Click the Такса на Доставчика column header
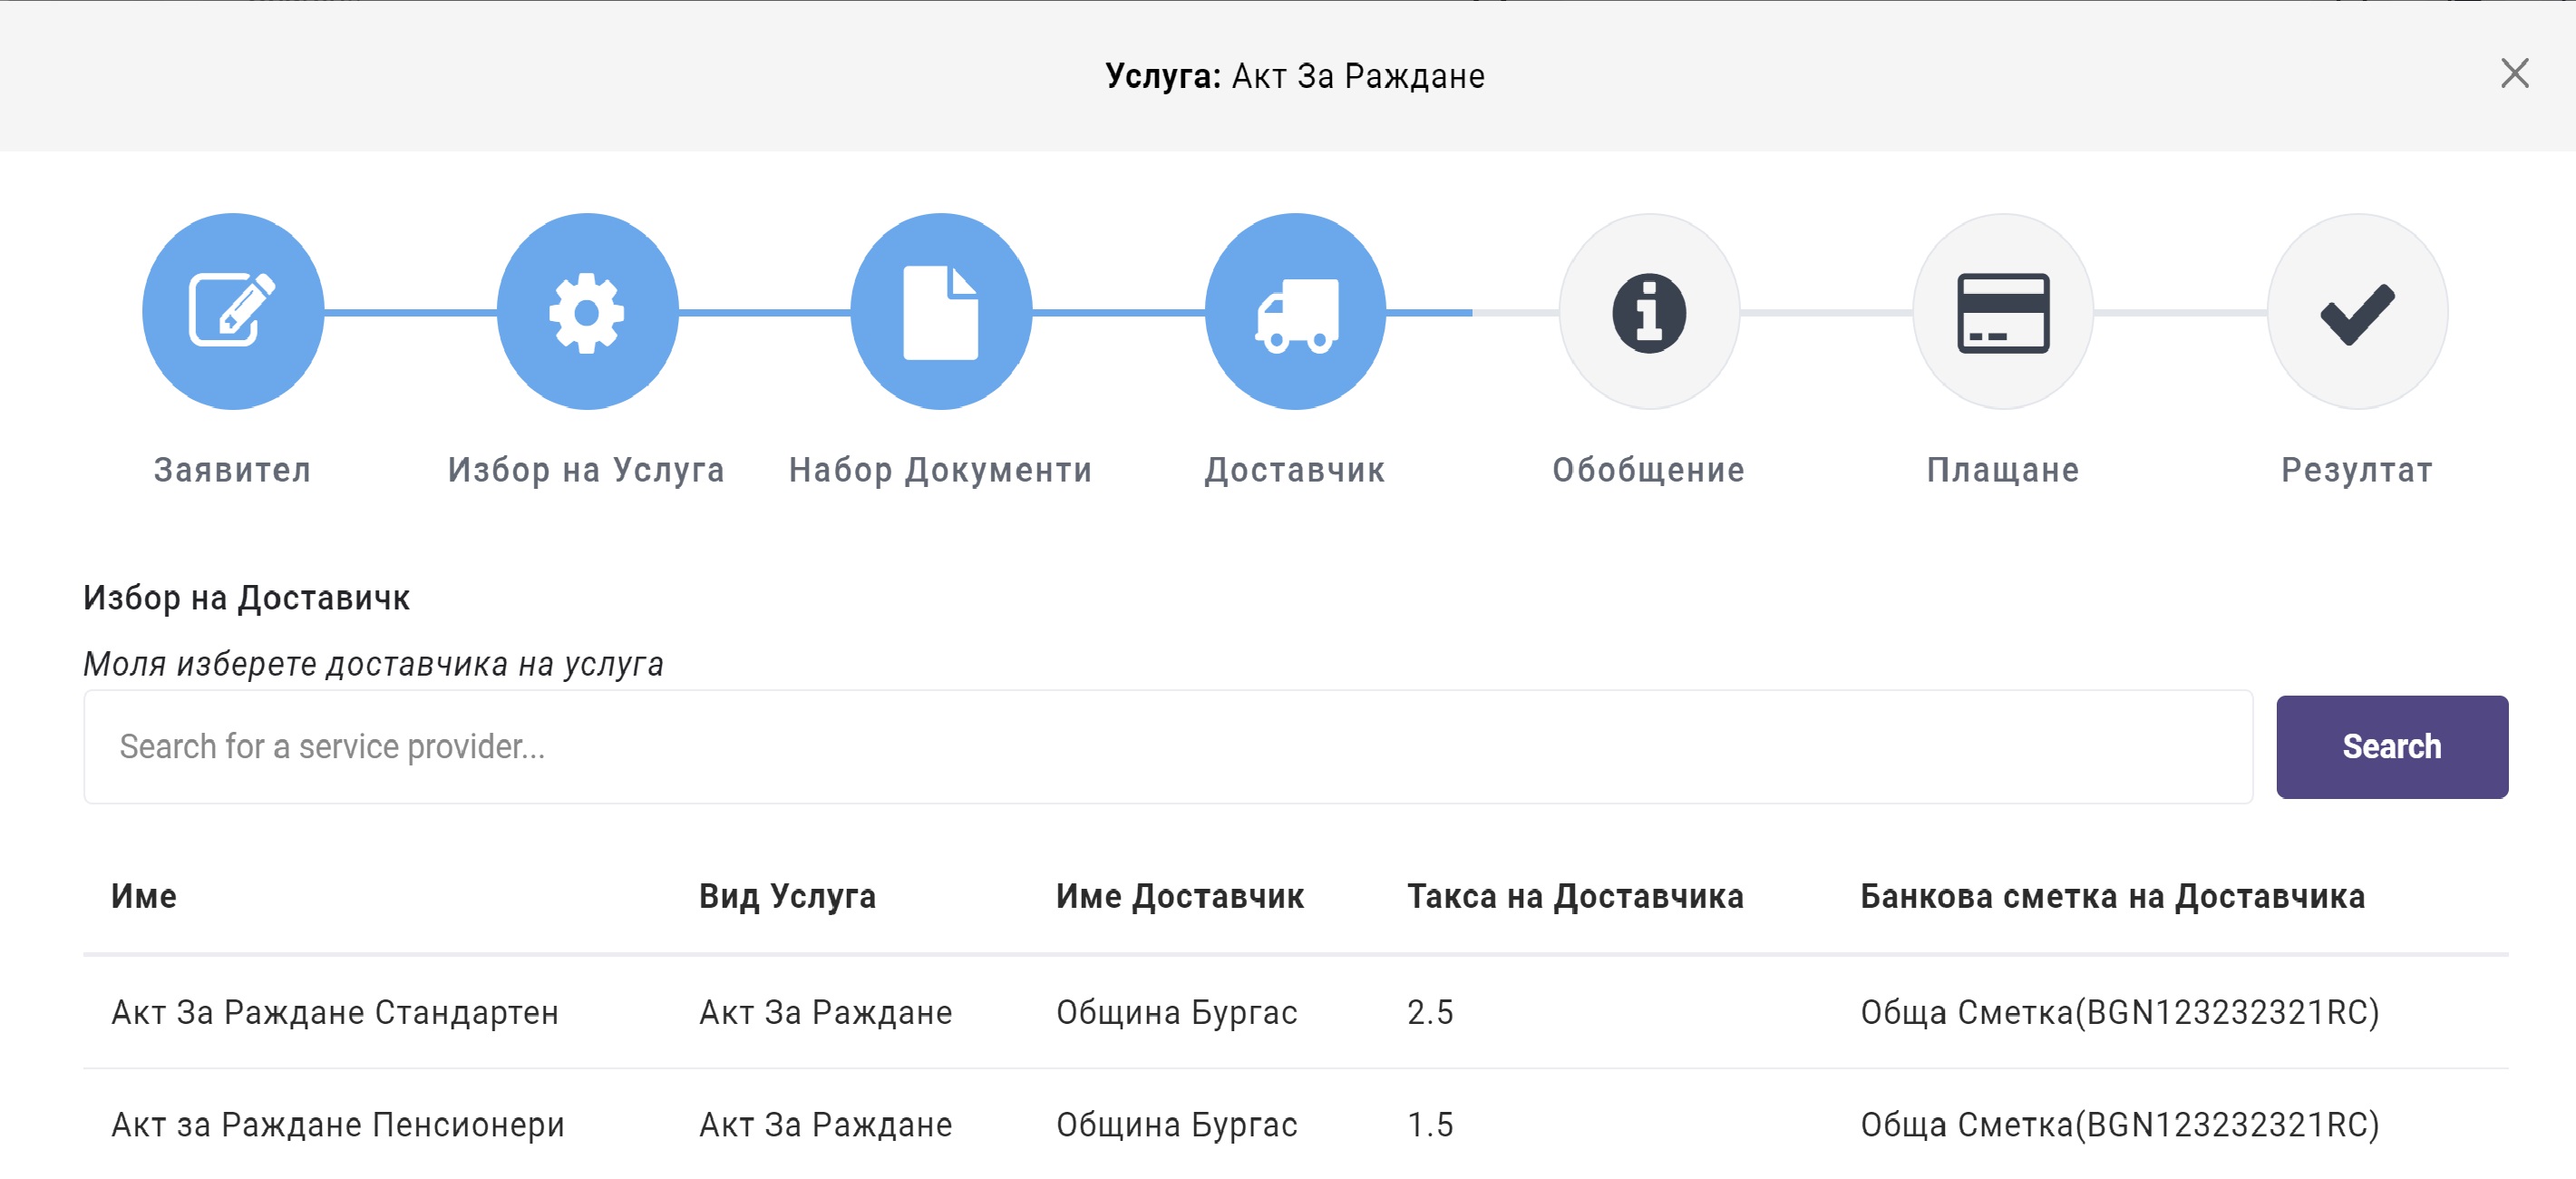The width and height of the screenshot is (2576, 1179). [x=1575, y=895]
